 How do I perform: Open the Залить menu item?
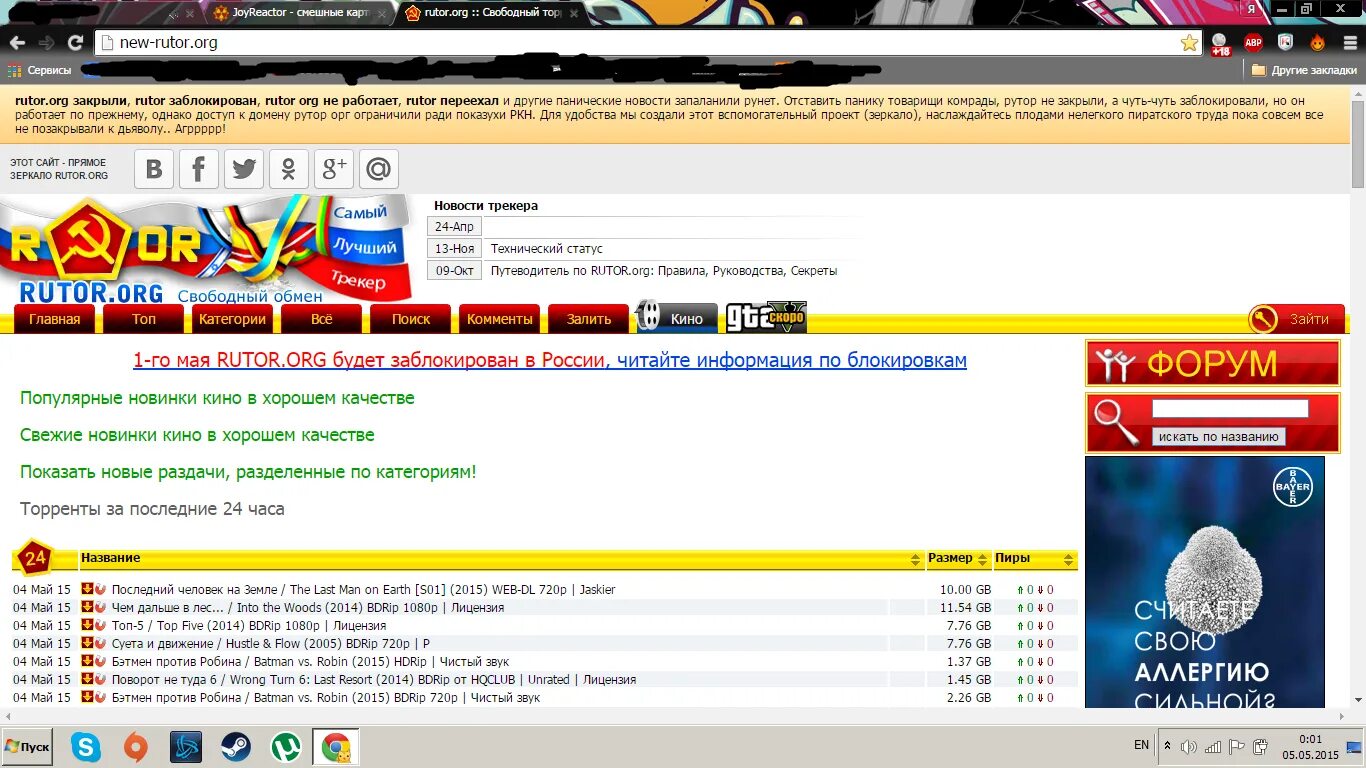click(x=589, y=319)
